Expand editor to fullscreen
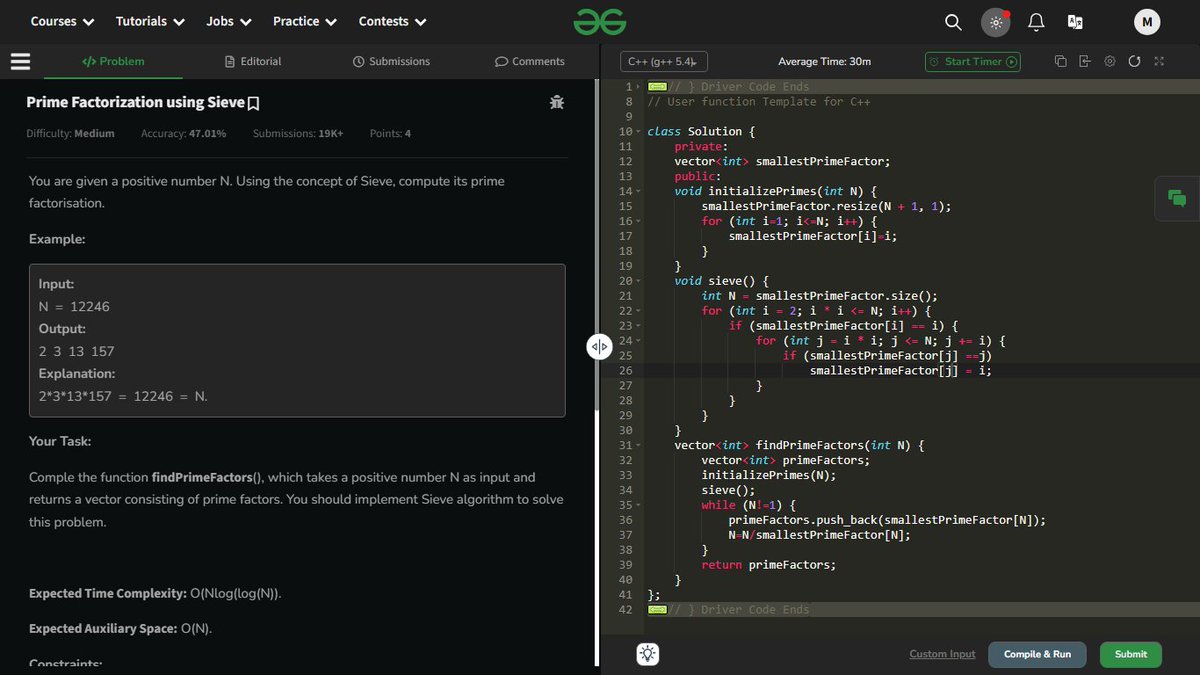 (1159, 62)
